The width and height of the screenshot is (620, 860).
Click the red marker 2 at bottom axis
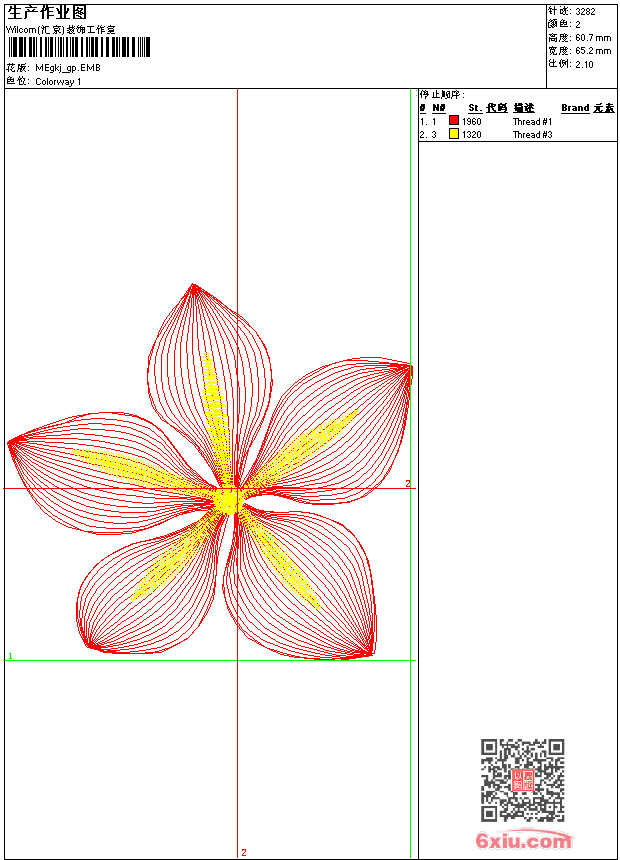click(243, 852)
